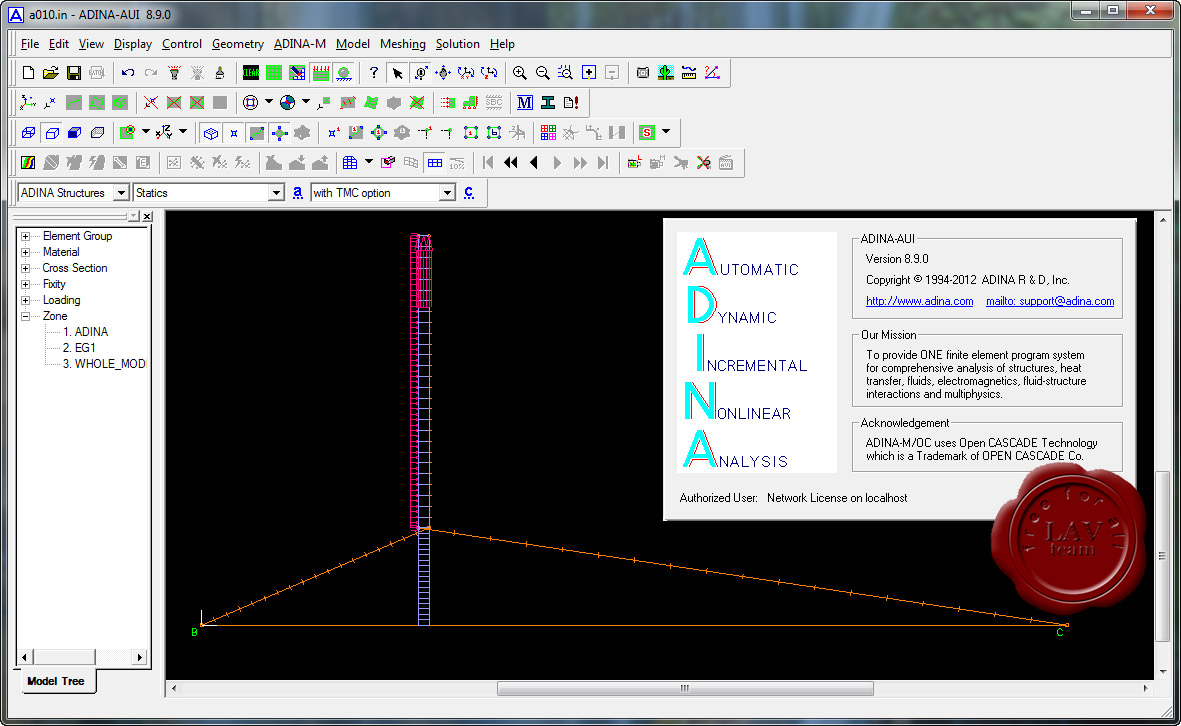Toggle the blue wireframe box geometry display
The image size is (1181, 726).
(x=211, y=133)
